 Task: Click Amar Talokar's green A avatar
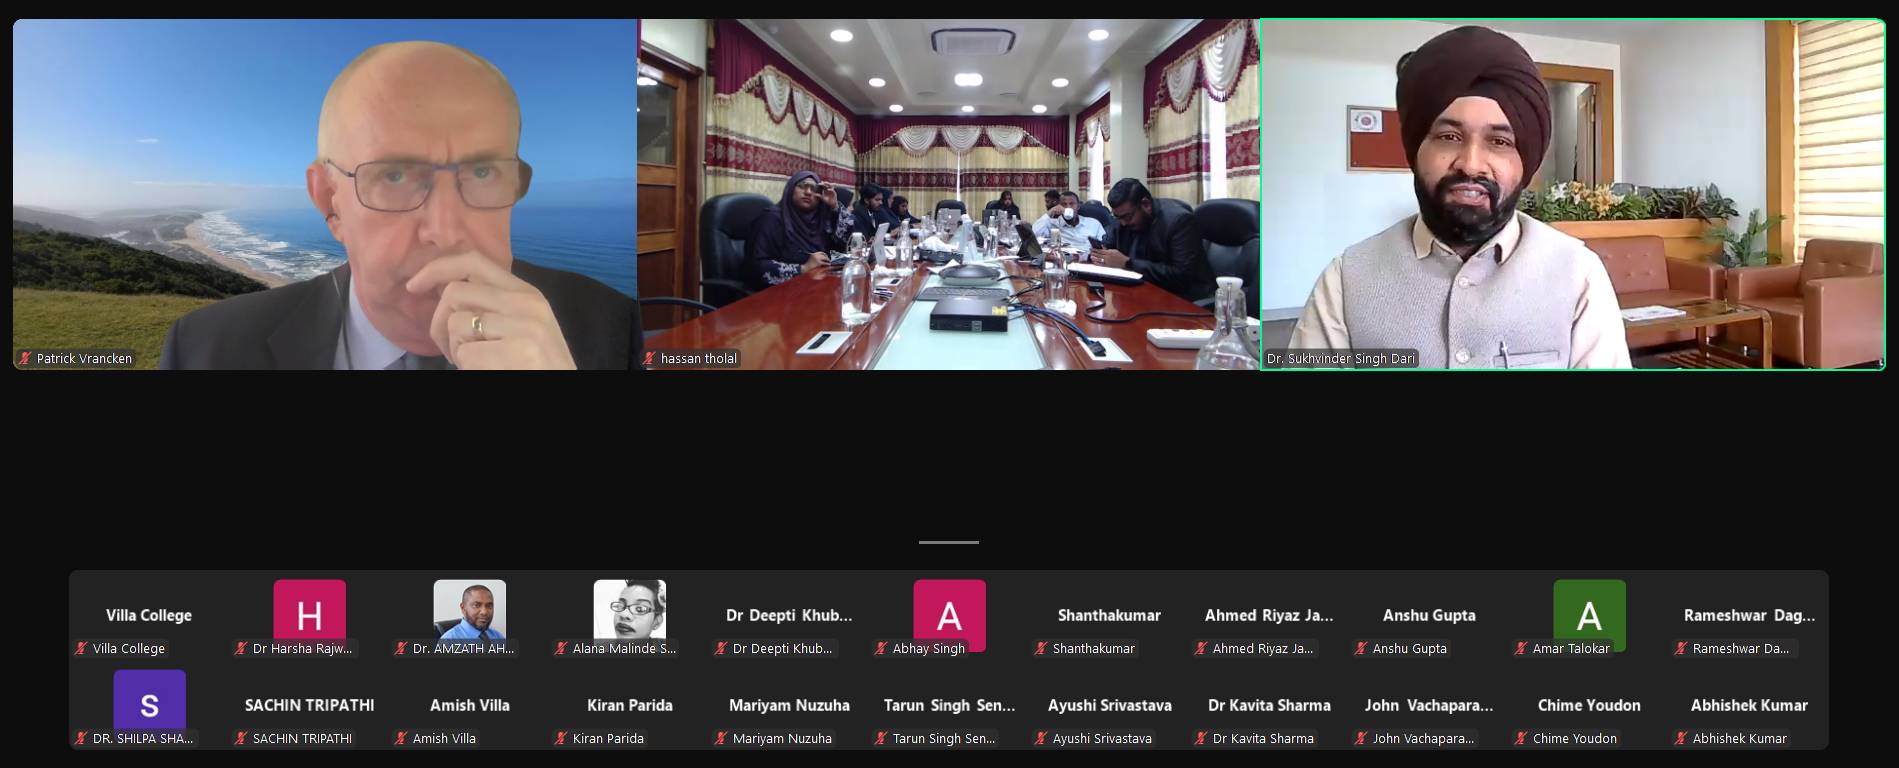pyautogui.click(x=1590, y=615)
